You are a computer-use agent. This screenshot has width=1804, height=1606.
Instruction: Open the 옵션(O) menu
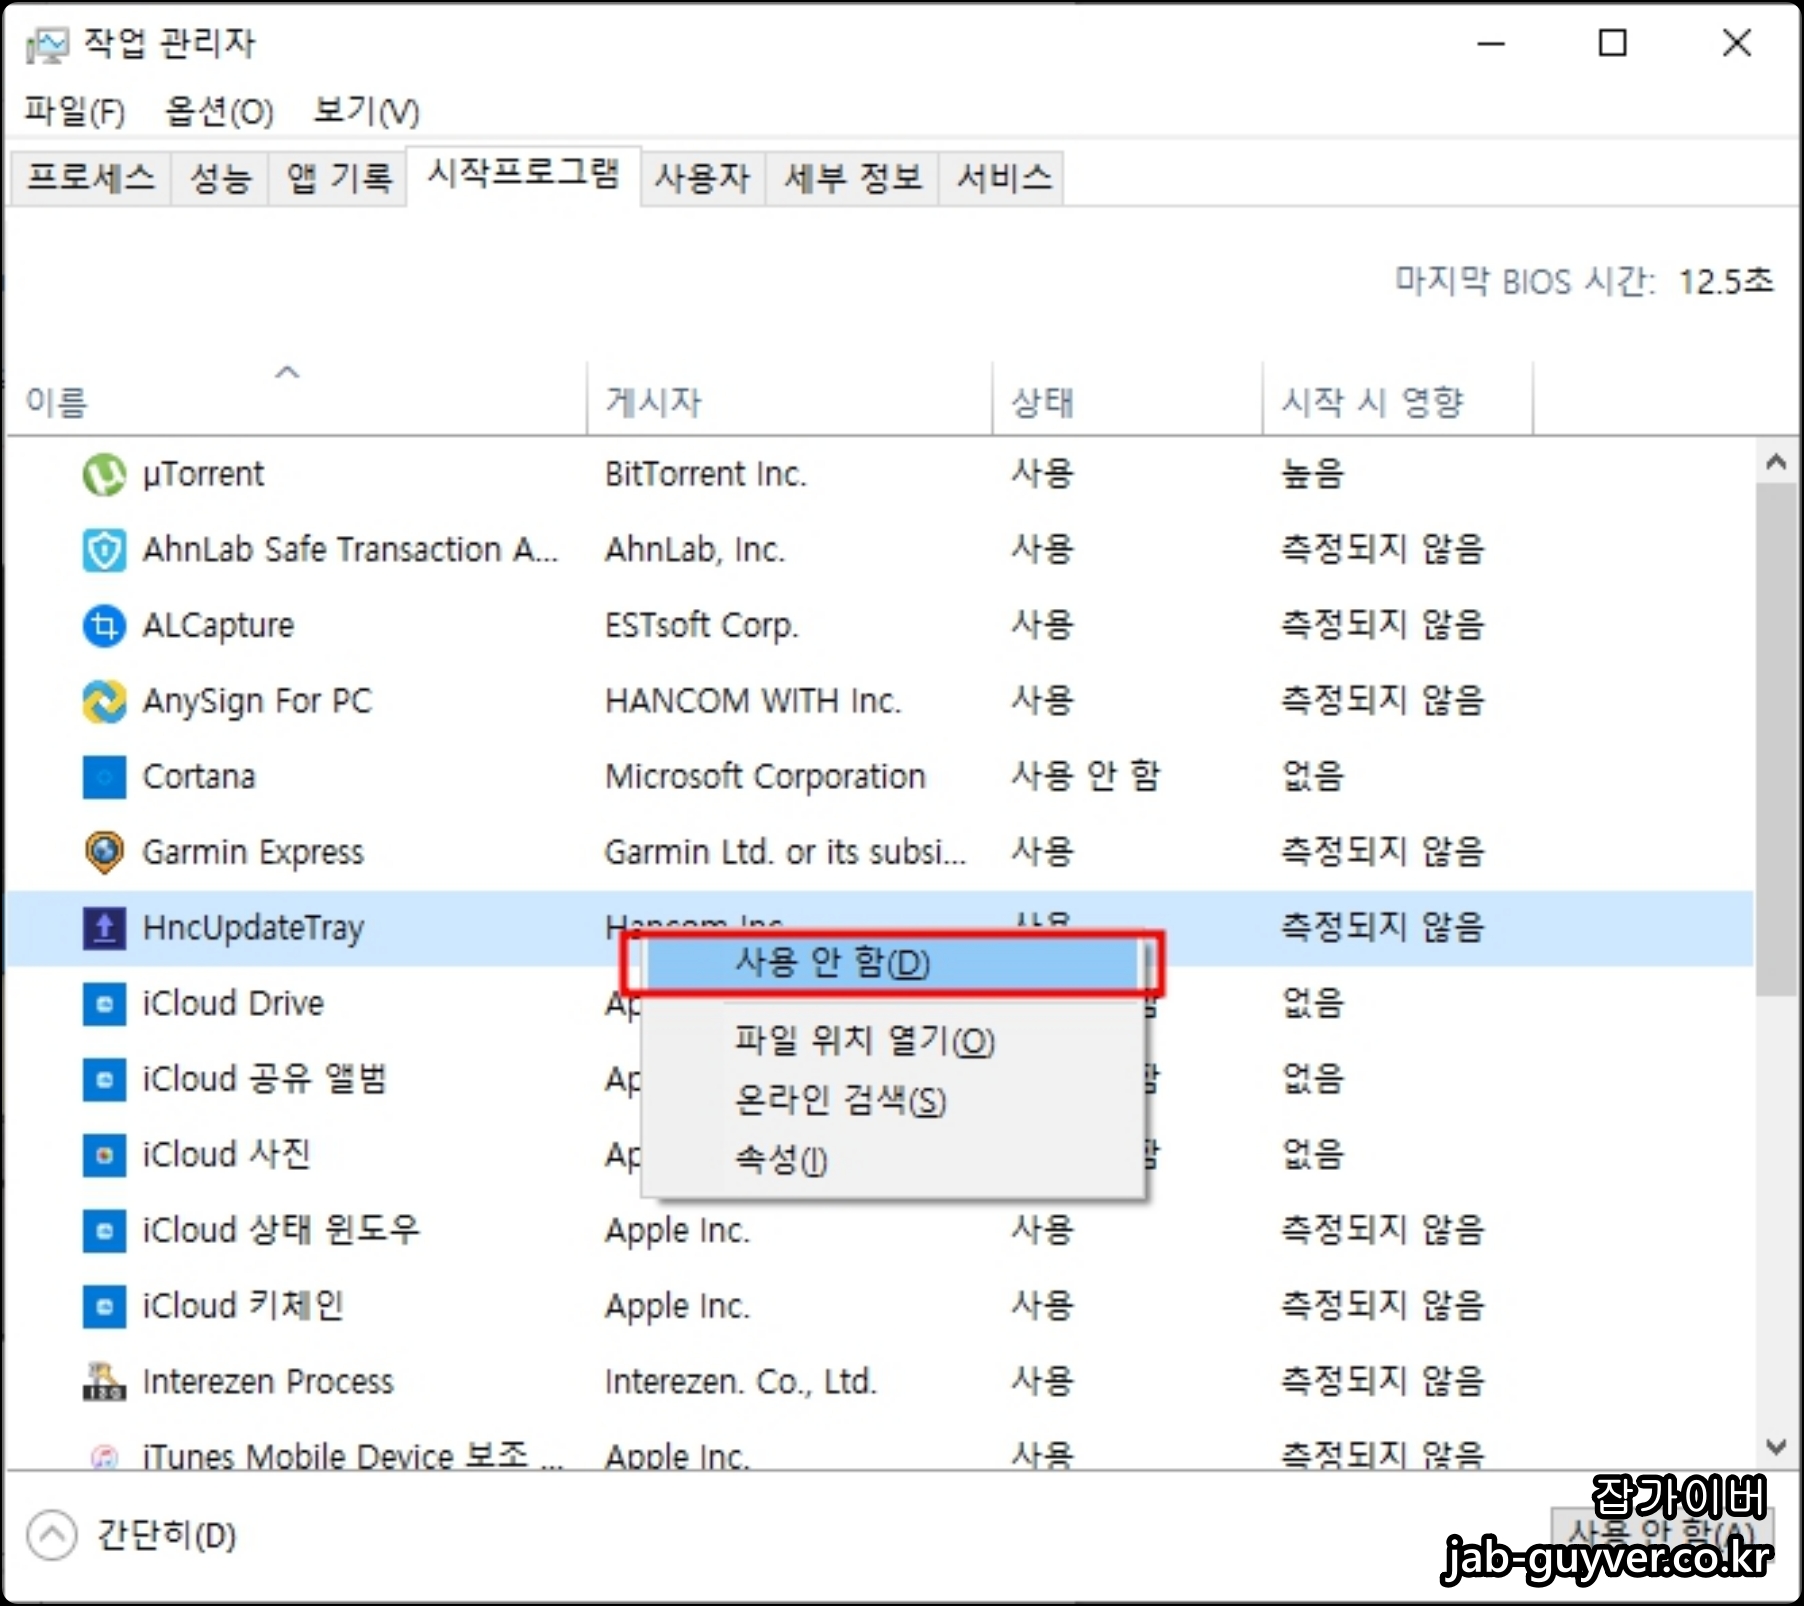point(219,111)
